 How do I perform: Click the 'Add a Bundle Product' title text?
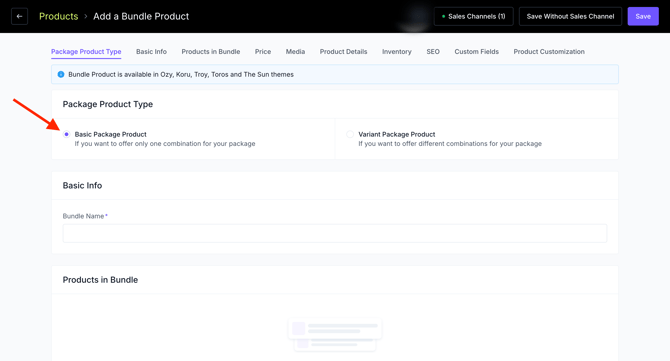141,16
